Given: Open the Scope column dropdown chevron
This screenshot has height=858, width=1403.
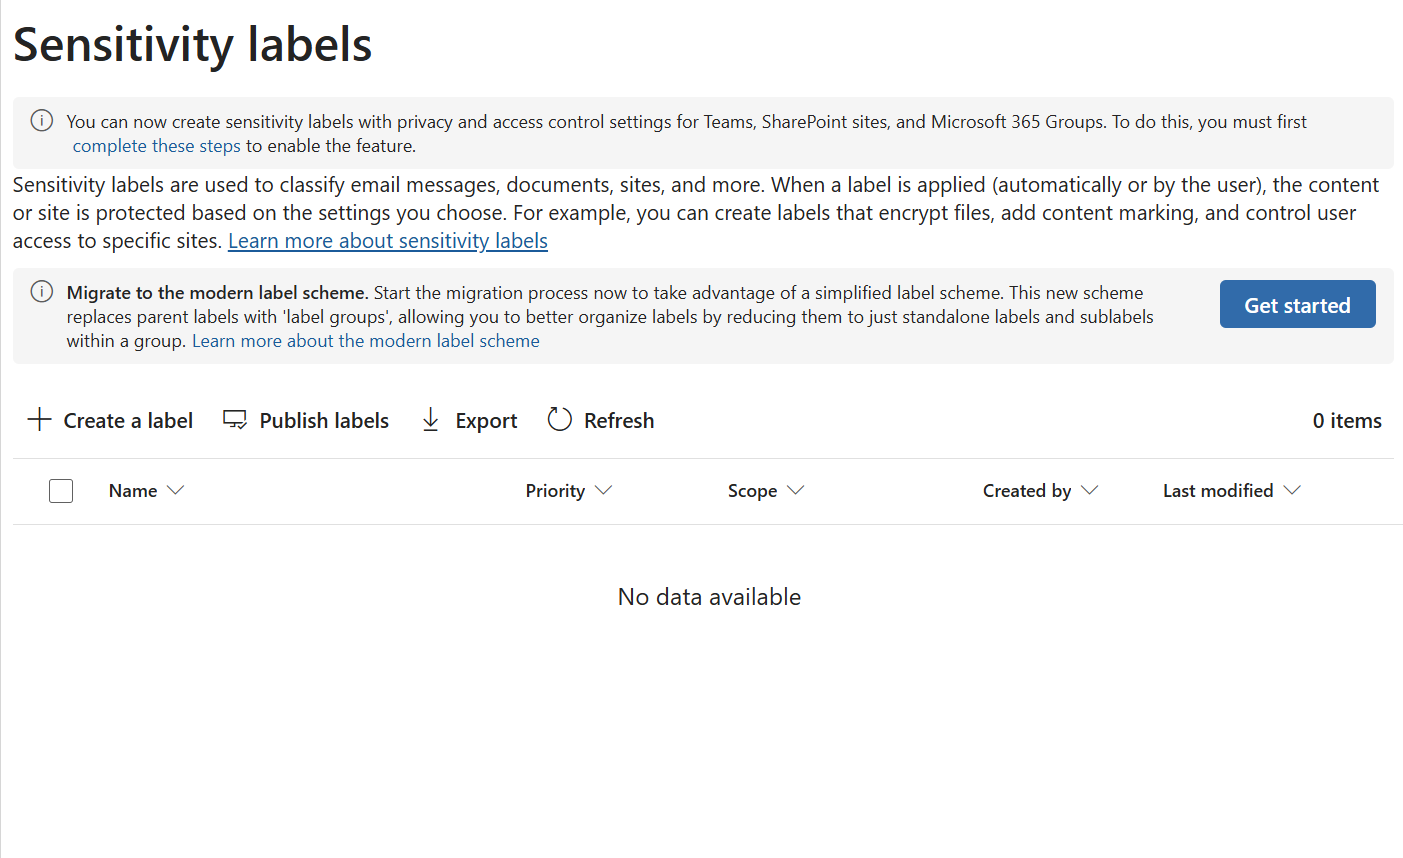Looking at the screenshot, I should point(796,490).
